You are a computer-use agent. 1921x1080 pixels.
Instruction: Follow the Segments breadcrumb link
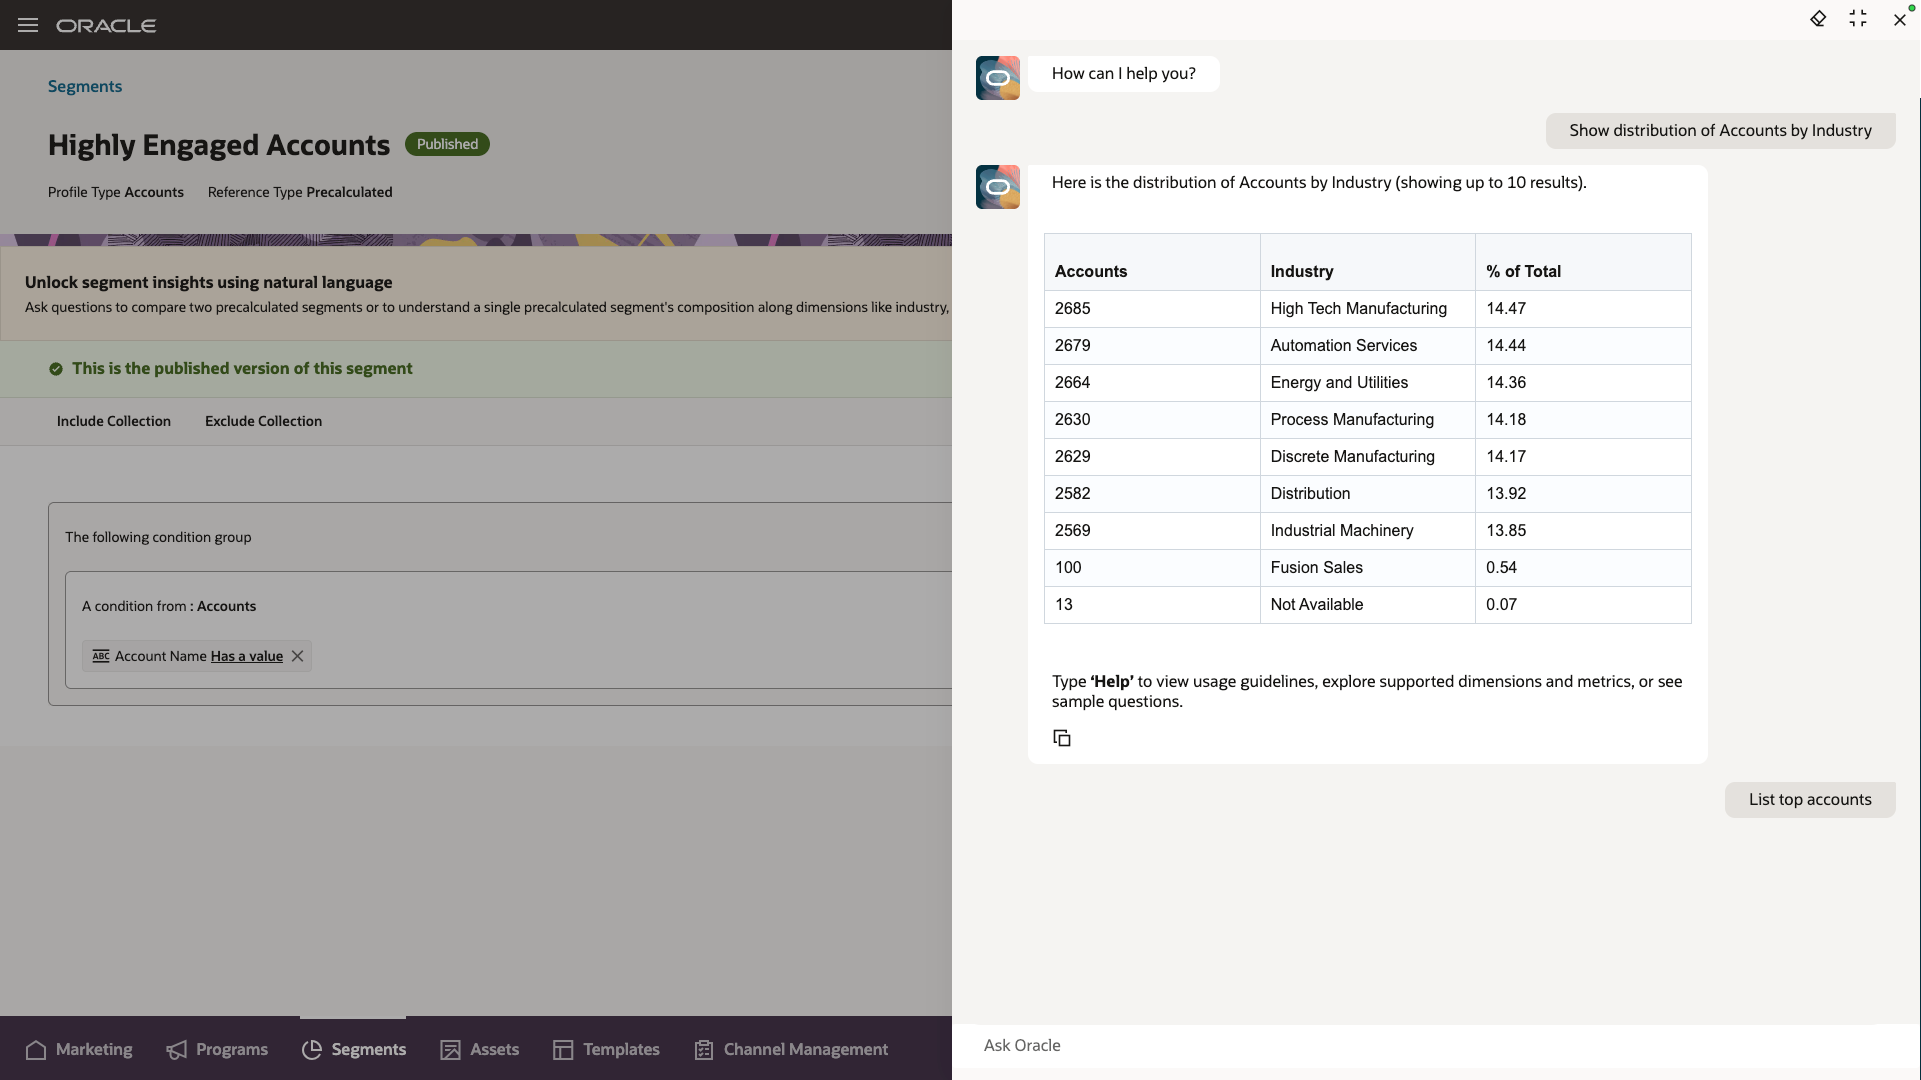85,86
